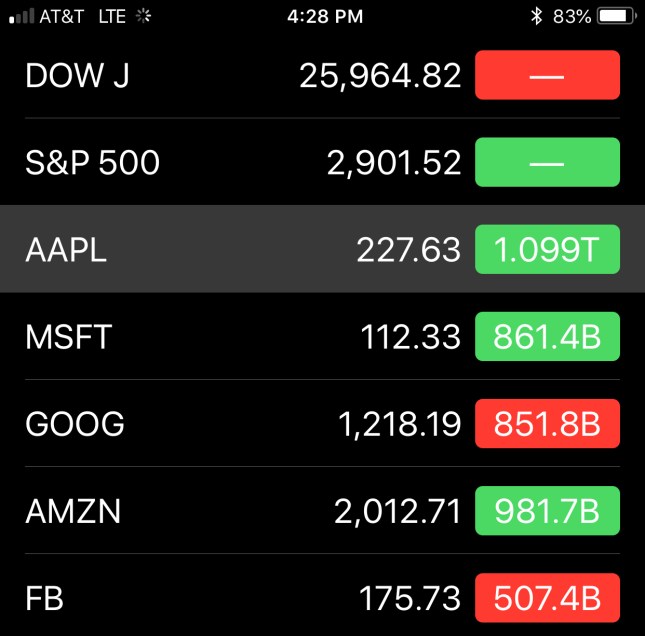Tap the network activity spinner
Screen dimensions: 645x636
click(143, 16)
